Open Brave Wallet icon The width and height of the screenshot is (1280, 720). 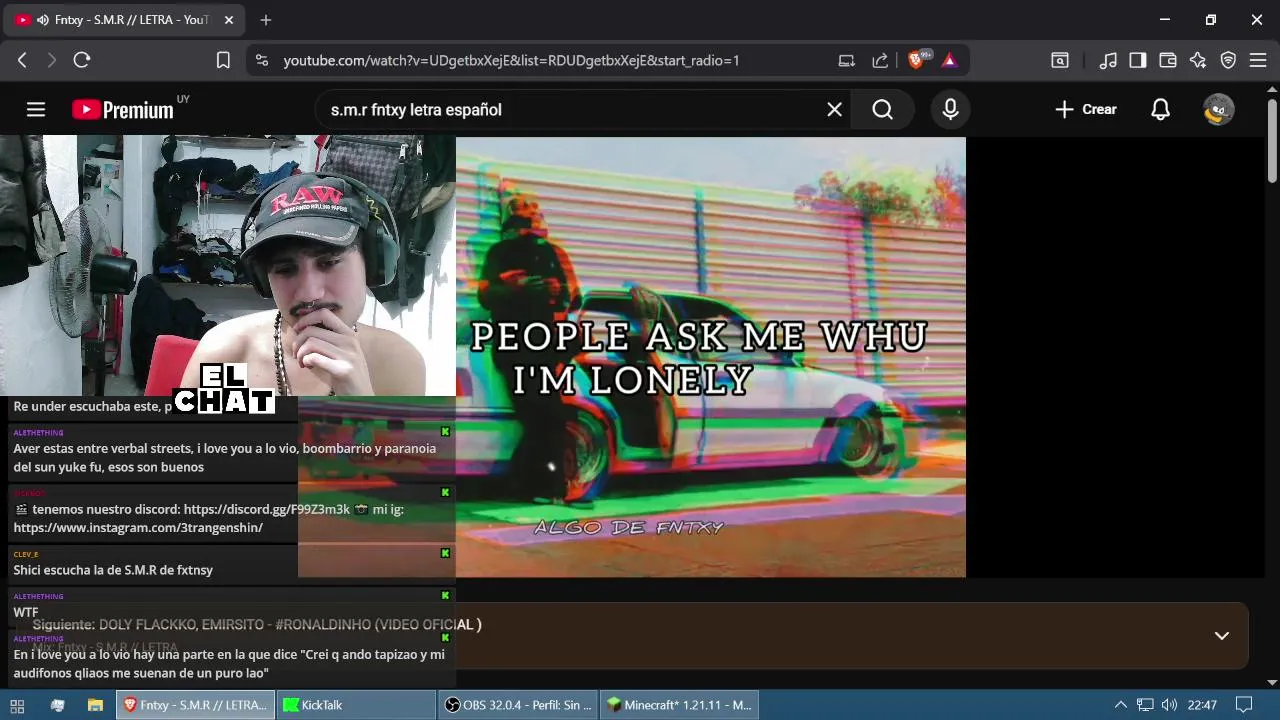click(x=1167, y=60)
